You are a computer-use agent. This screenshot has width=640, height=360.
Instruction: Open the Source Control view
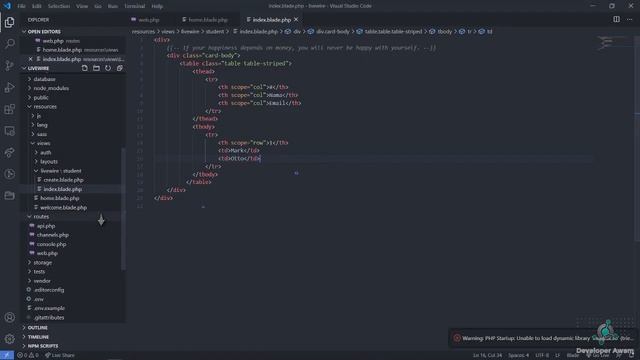[9, 65]
